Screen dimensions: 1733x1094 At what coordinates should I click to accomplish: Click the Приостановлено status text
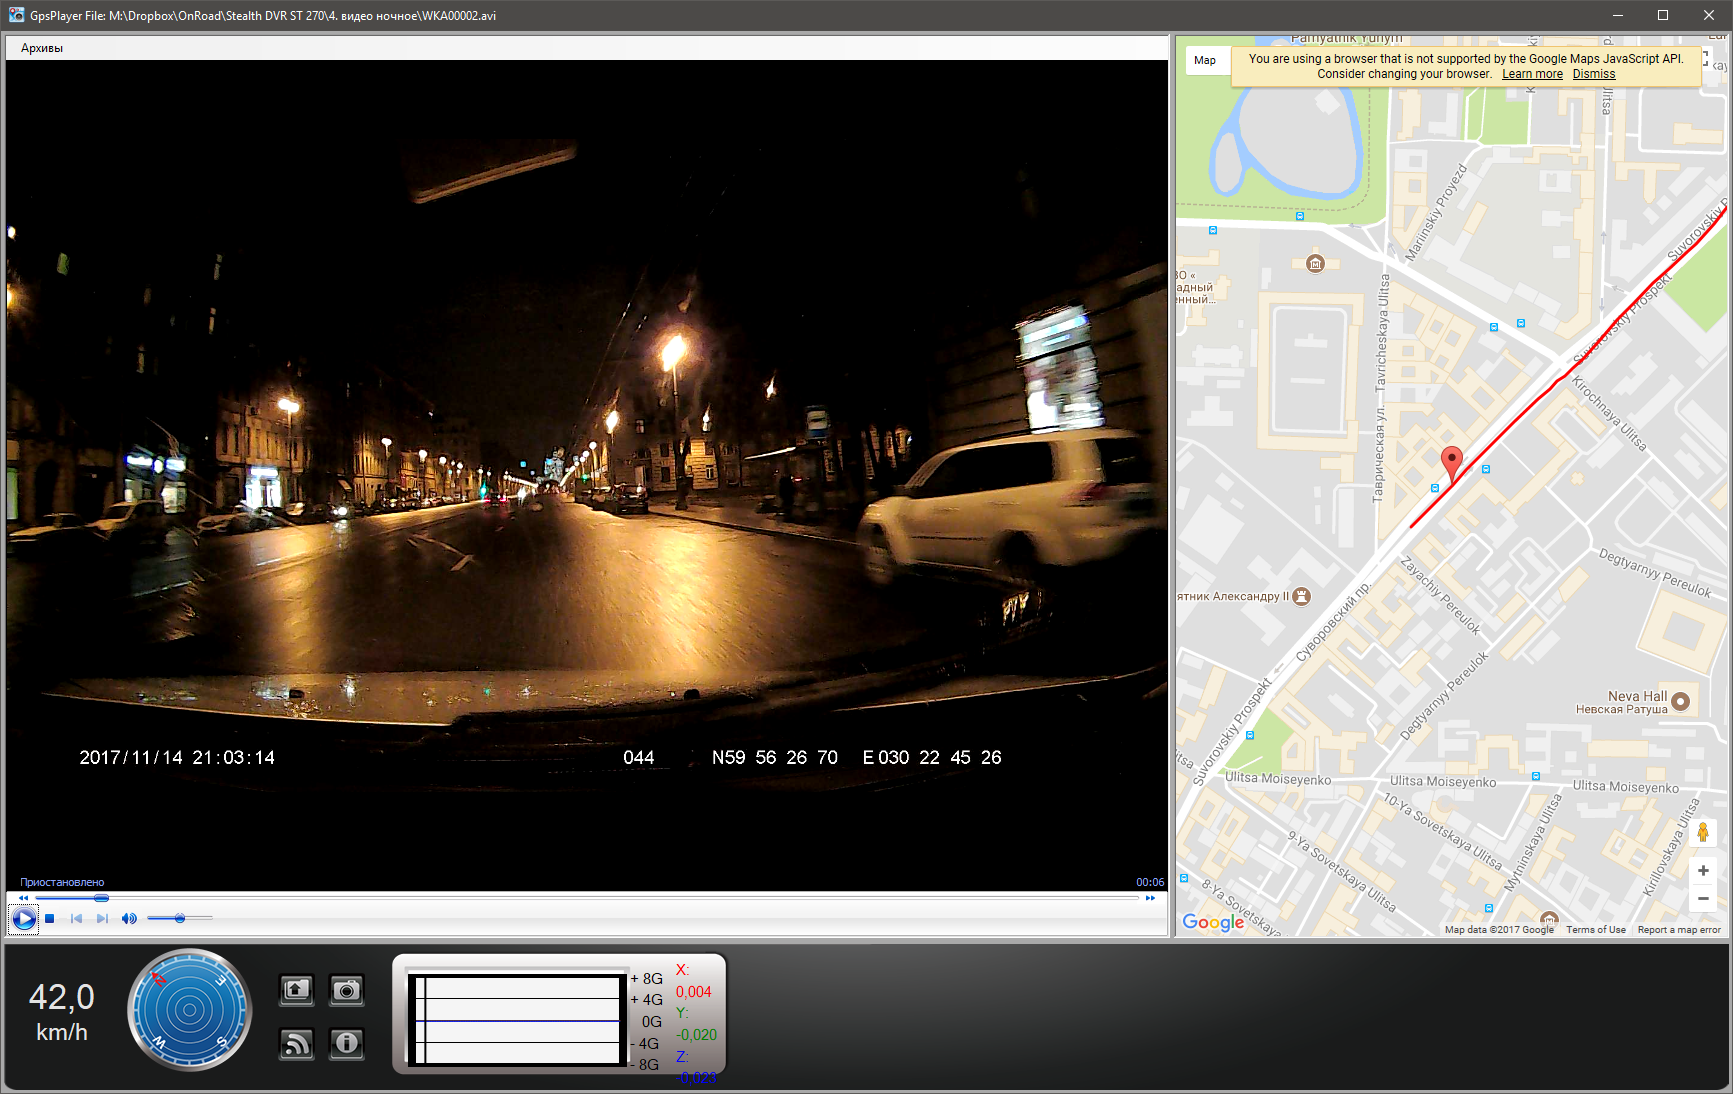click(62, 882)
